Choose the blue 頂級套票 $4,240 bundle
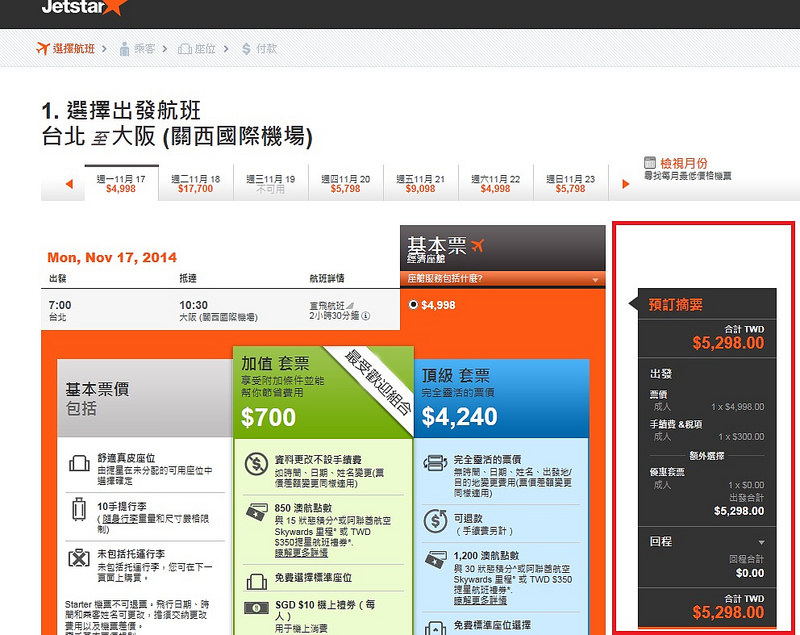This screenshot has width=800, height=635. coord(502,399)
